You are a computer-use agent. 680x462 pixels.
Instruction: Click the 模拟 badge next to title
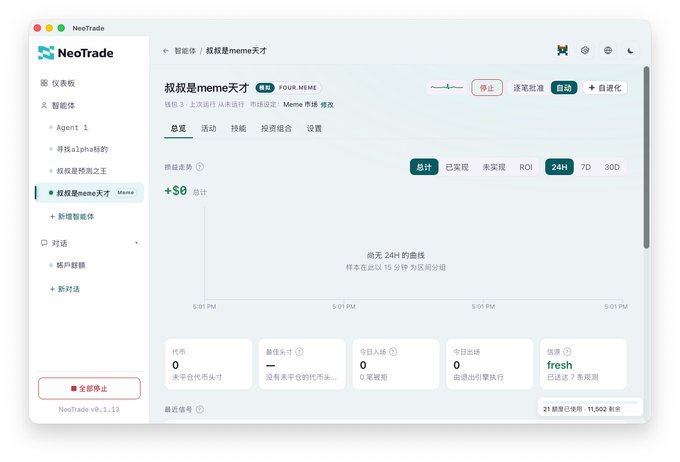click(x=265, y=88)
